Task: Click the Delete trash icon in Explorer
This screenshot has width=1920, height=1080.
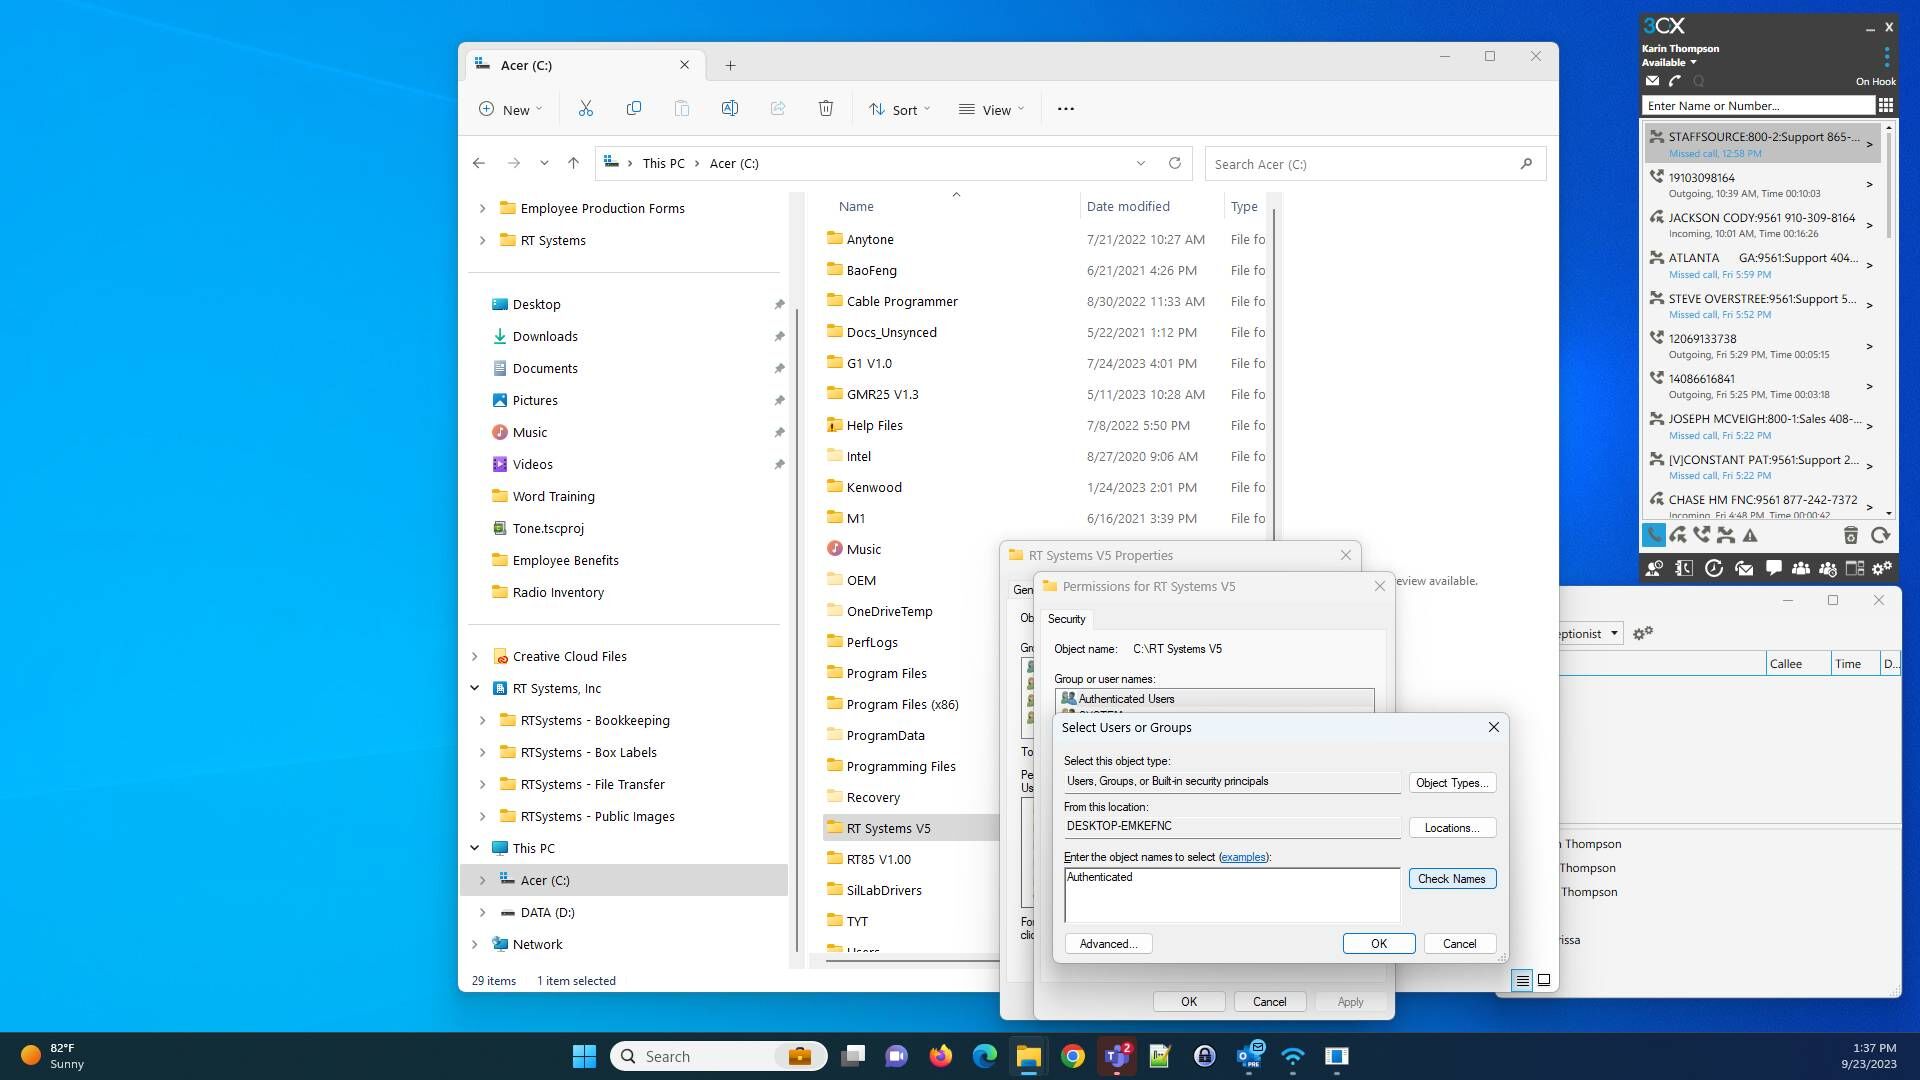Action: (x=826, y=109)
